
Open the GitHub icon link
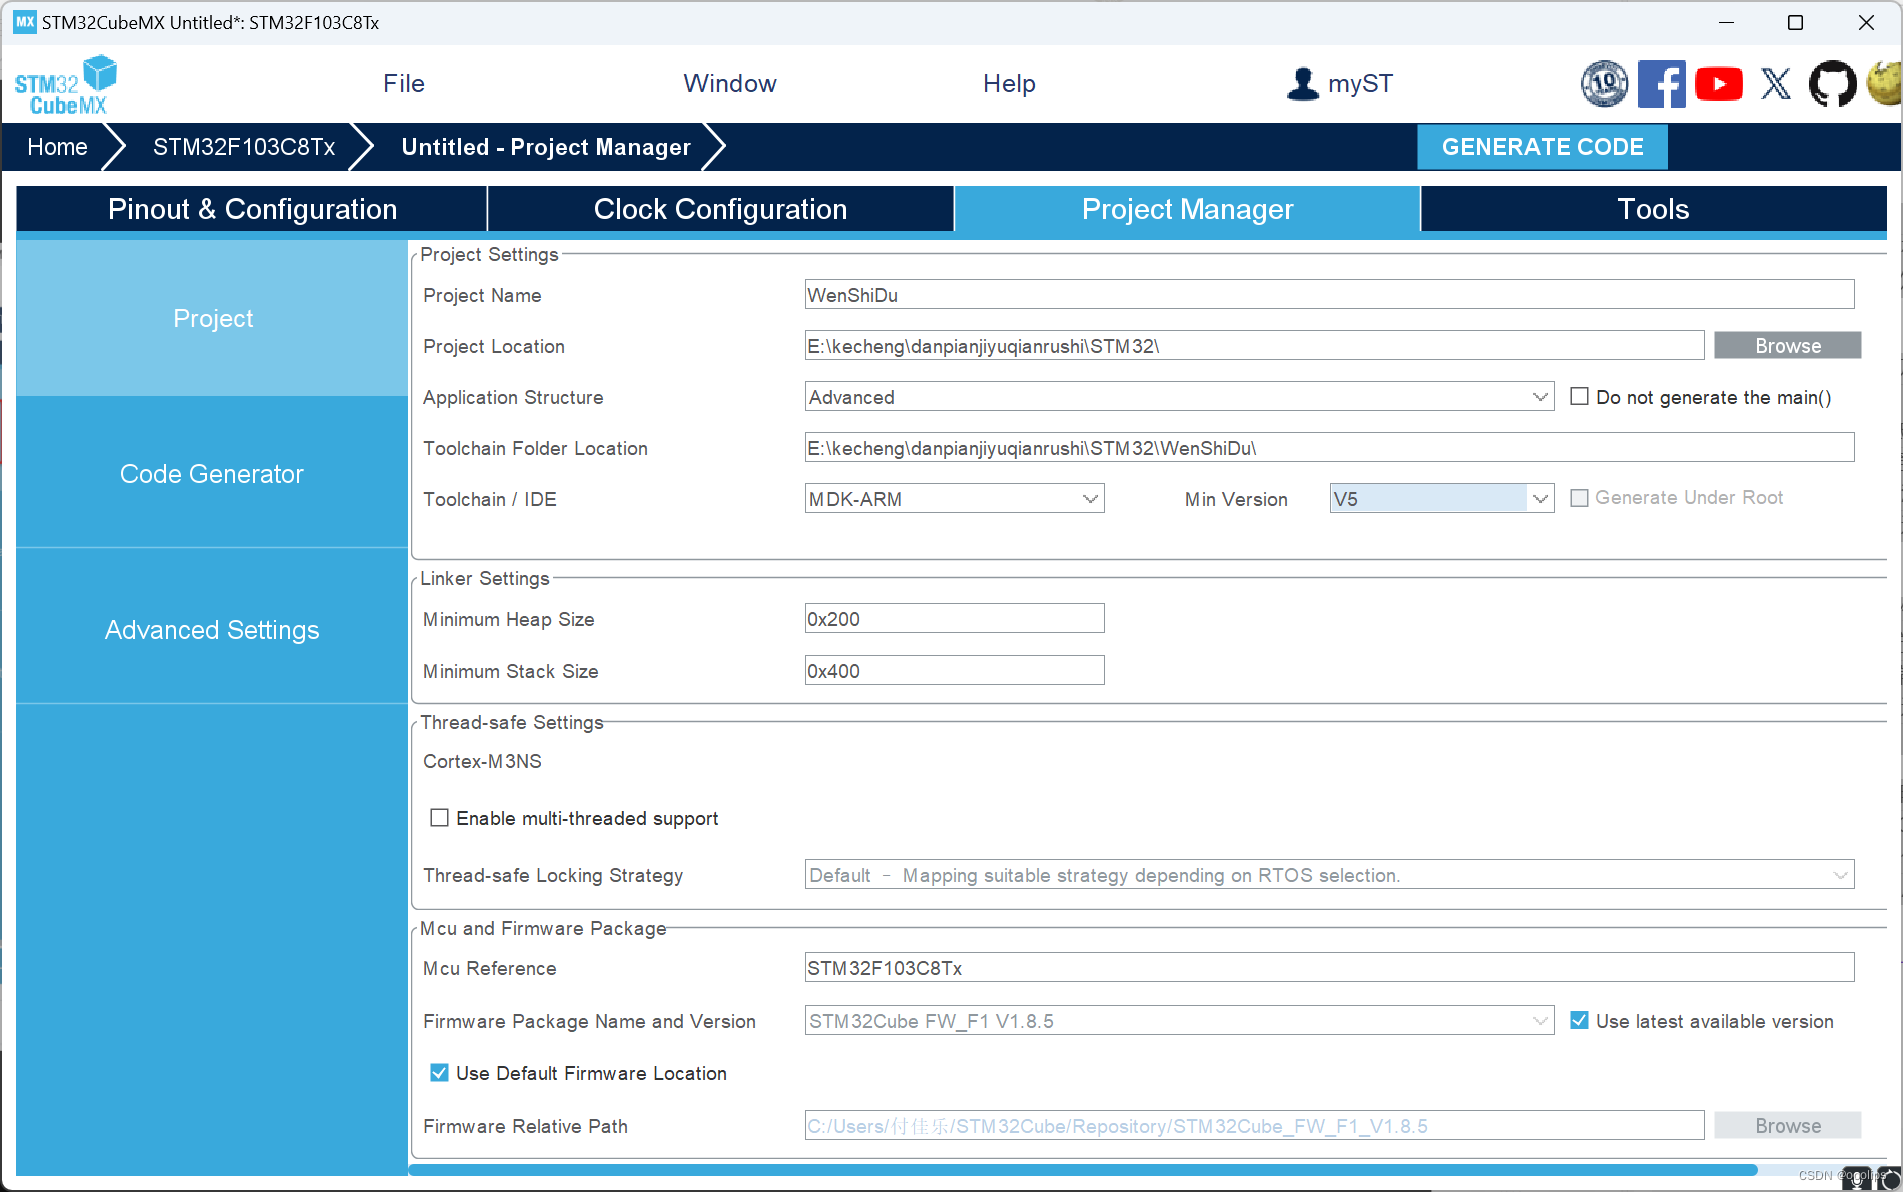tap(1832, 84)
